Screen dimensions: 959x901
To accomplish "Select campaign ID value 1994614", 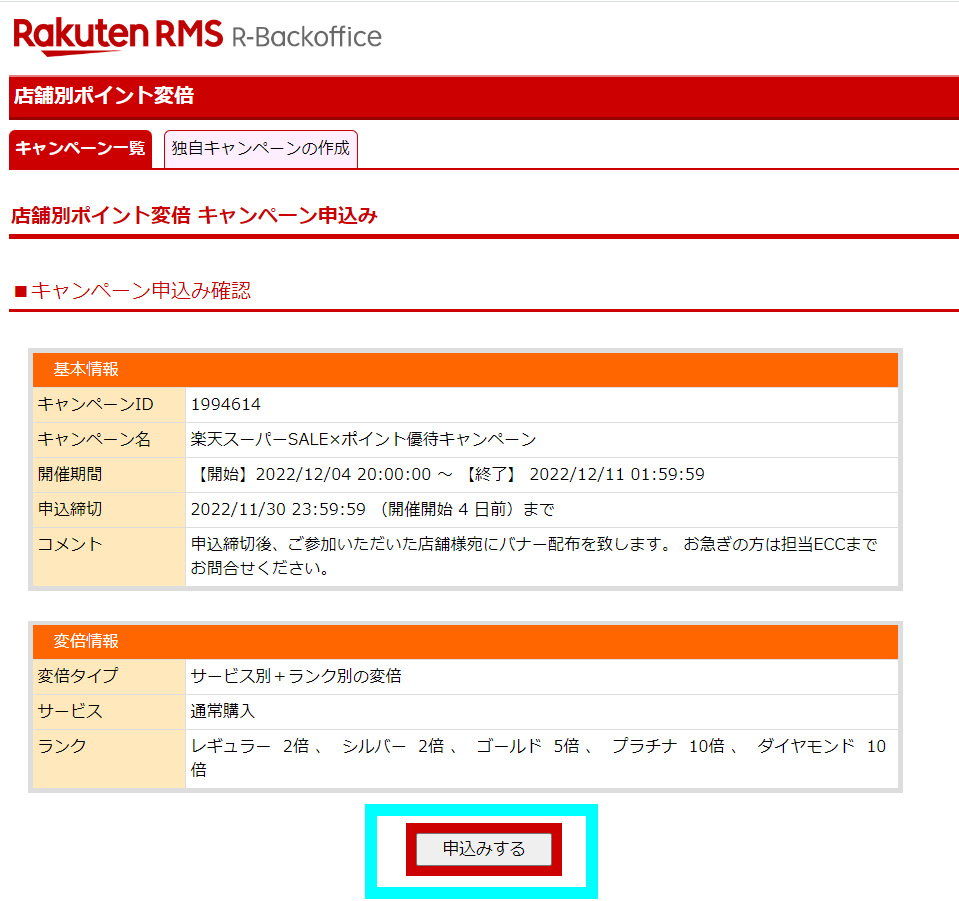I will click(x=226, y=404).
